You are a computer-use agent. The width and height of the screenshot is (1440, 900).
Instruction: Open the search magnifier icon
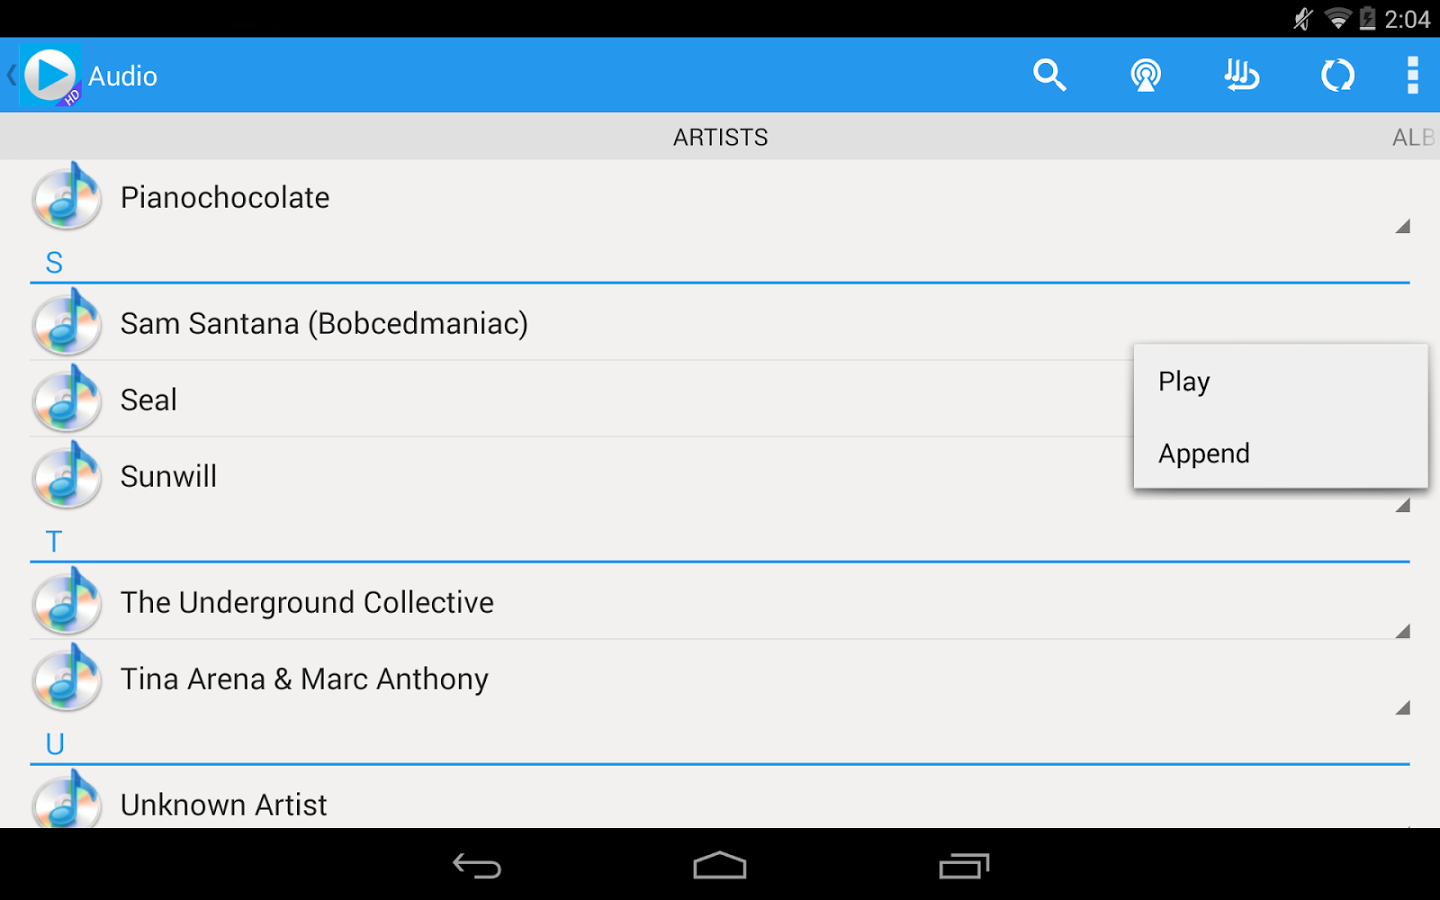coord(1049,75)
